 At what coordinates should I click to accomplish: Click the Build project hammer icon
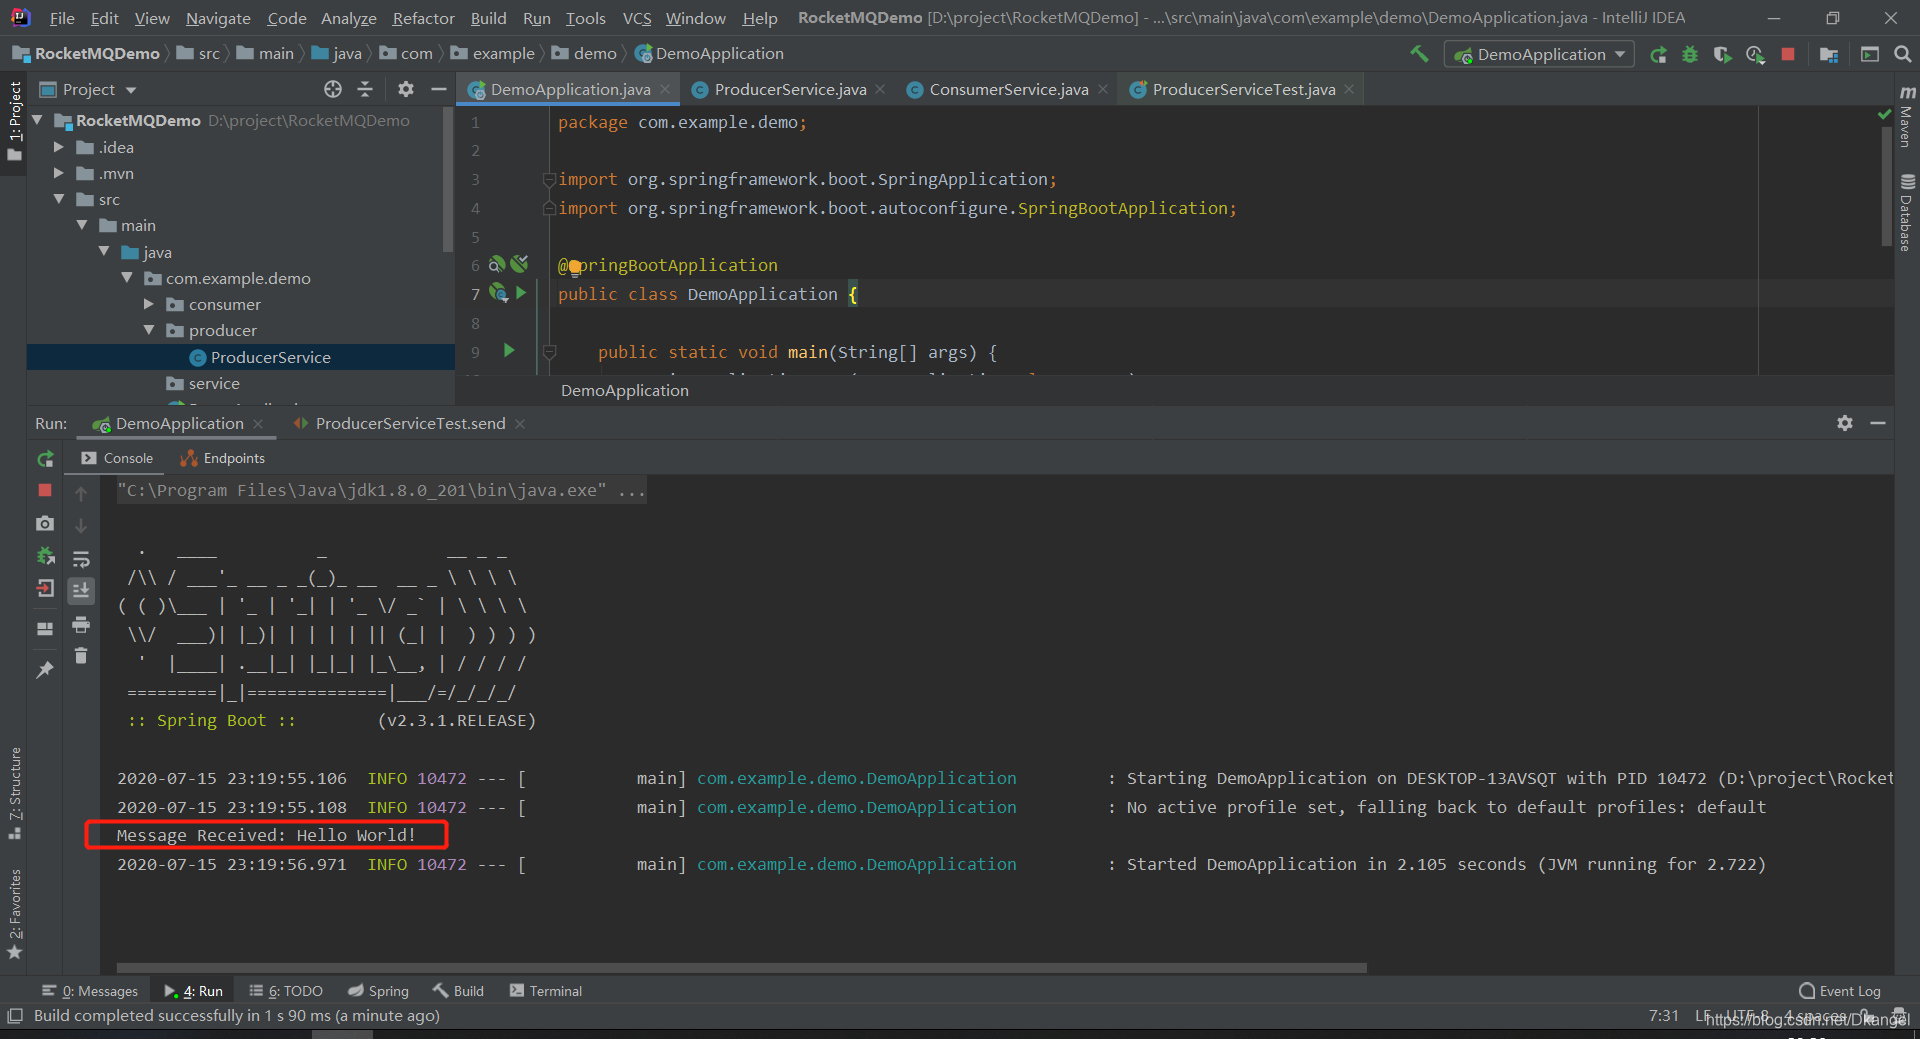(x=1419, y=54)
